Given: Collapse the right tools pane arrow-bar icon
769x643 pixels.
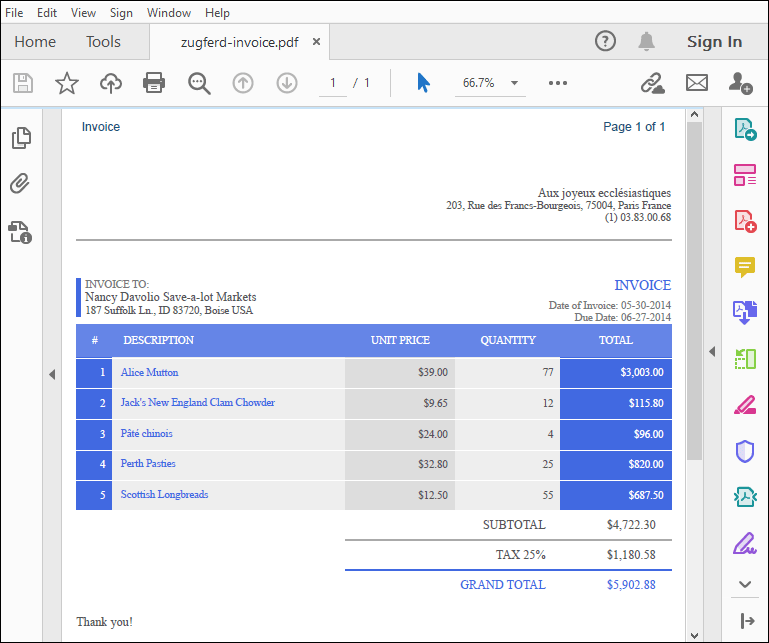Looking at the screenshot, I should (747, 620).
